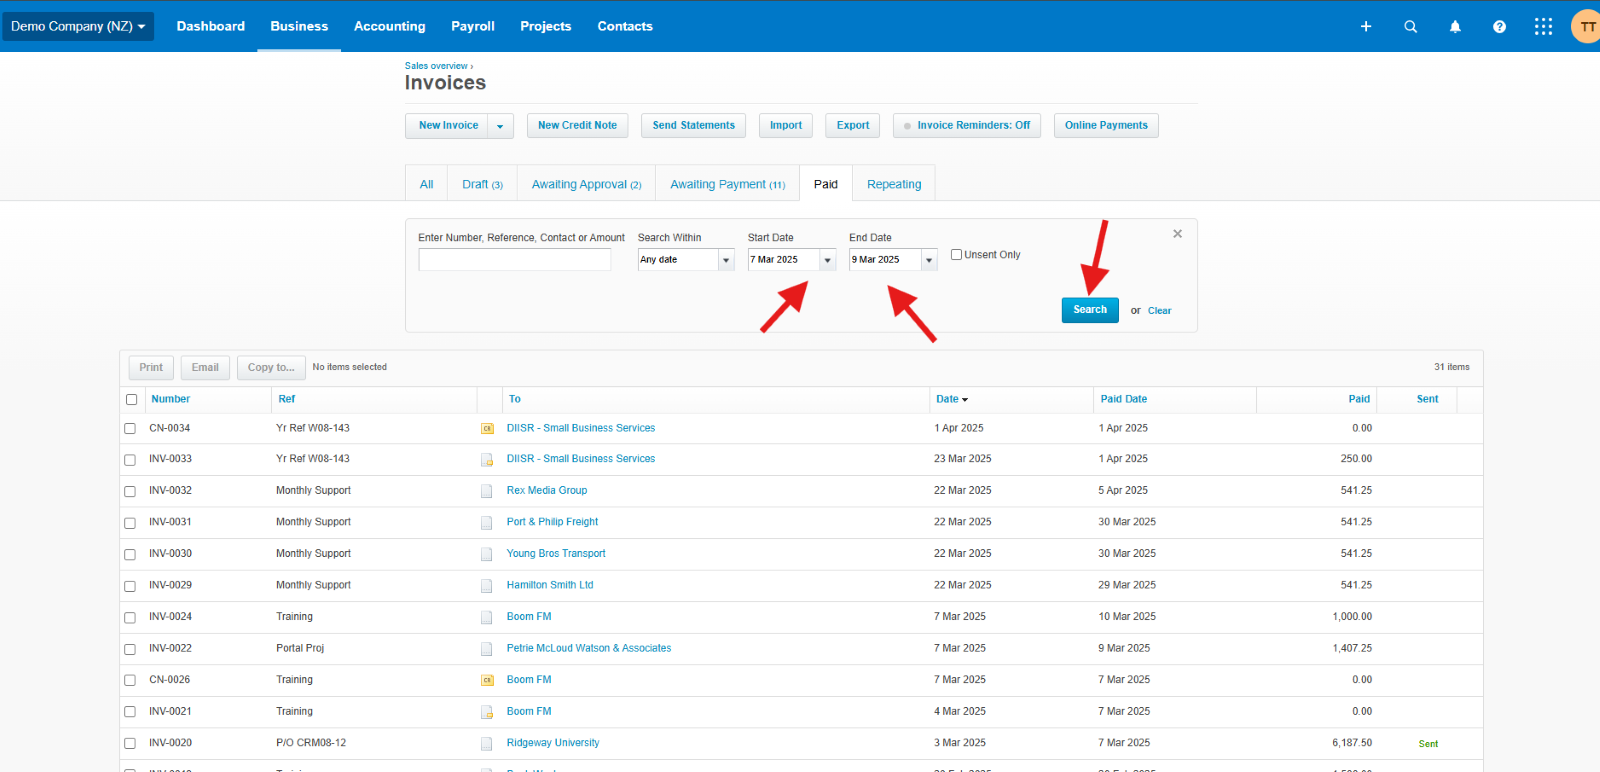Click document icon for INV-0030 row
1600x772 pixels.
[487, 554]
